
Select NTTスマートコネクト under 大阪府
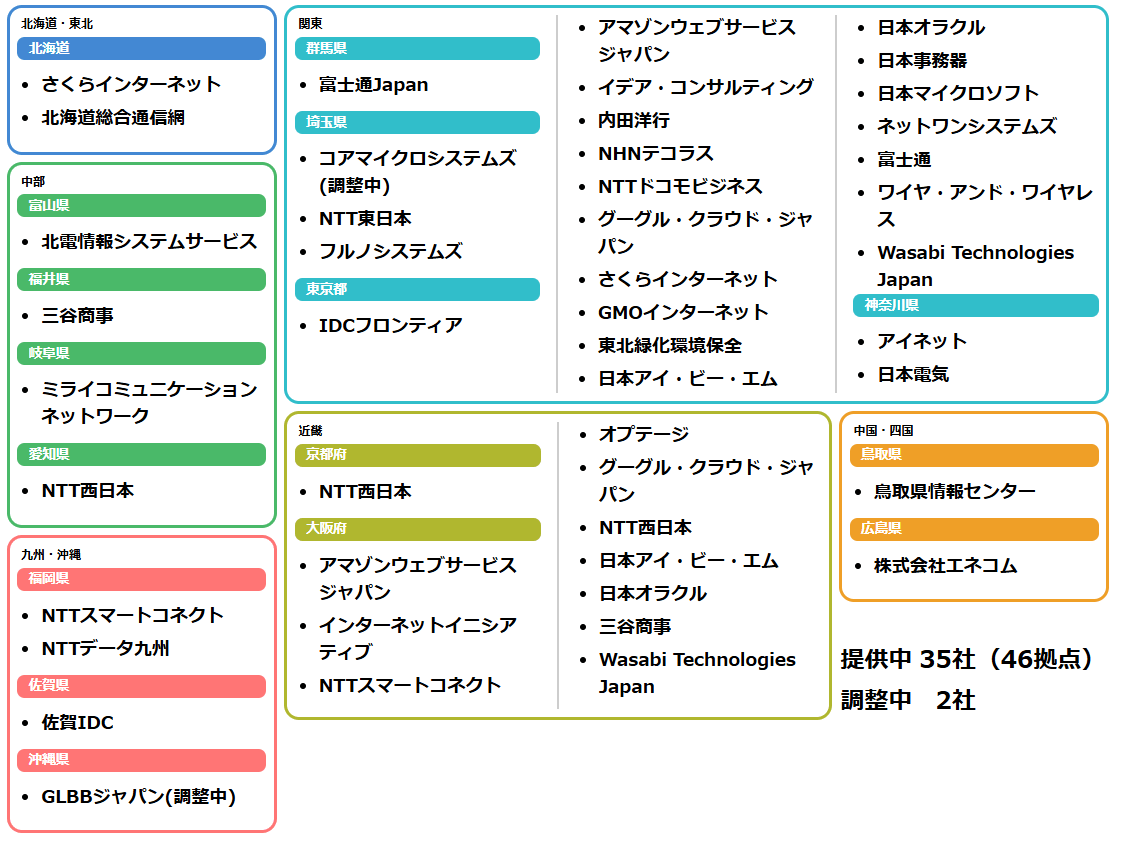click(410, 686)
